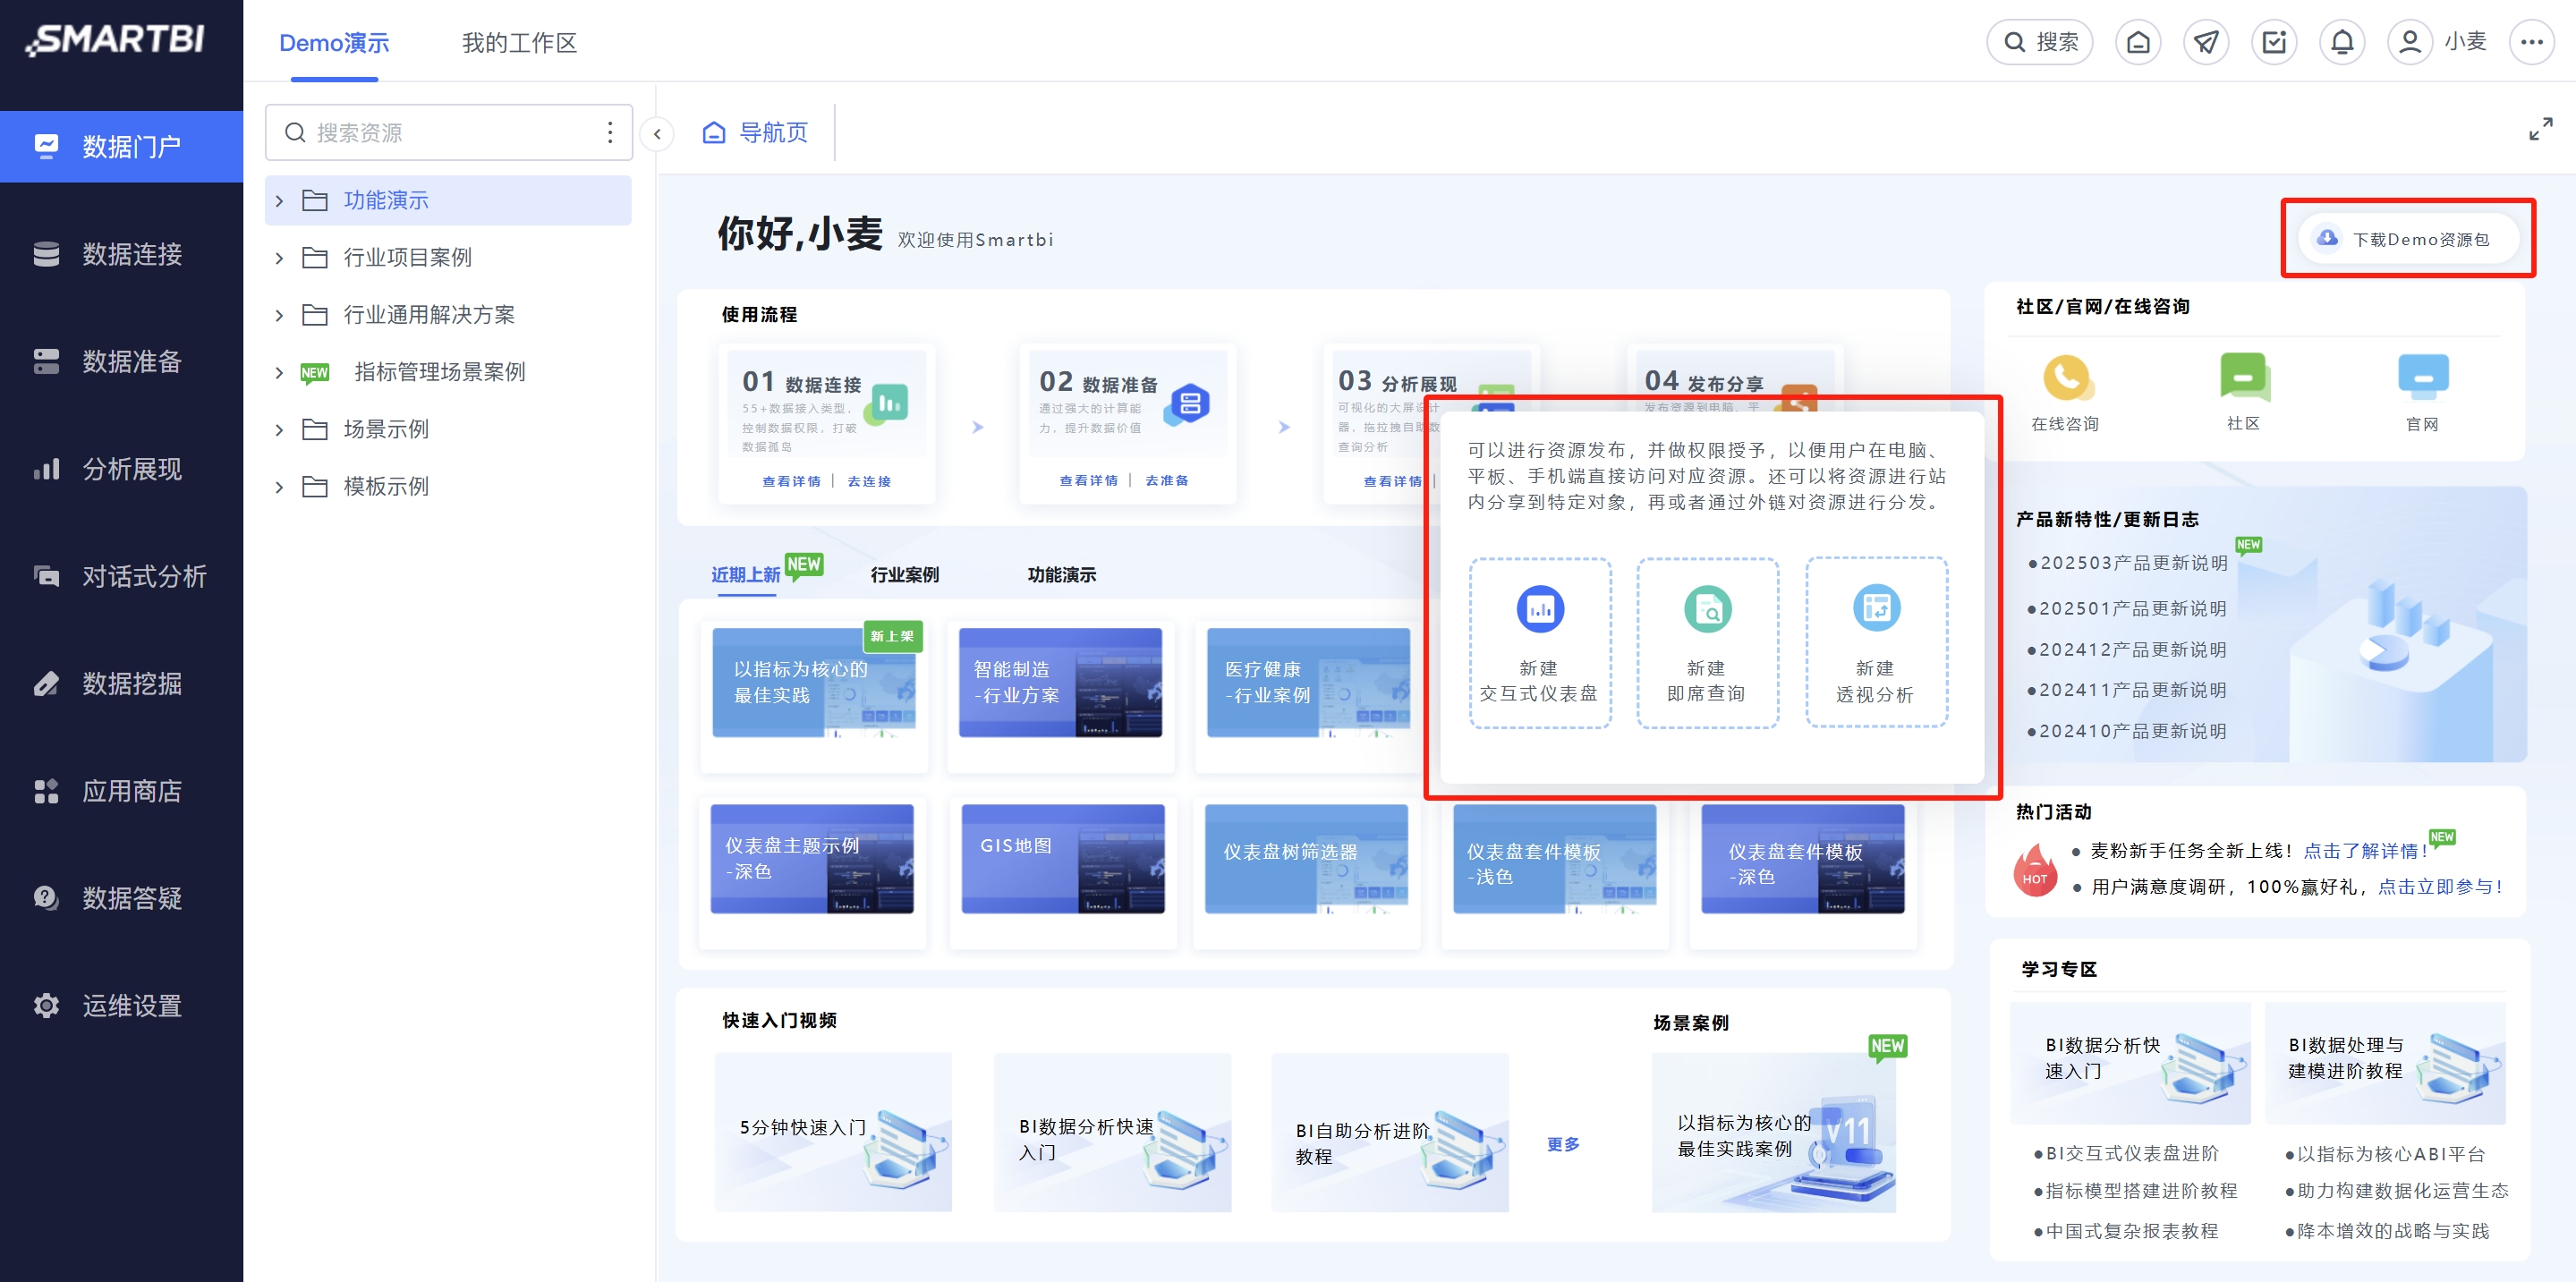Expand the 指标管理场景案例 node

coord(279,373)
